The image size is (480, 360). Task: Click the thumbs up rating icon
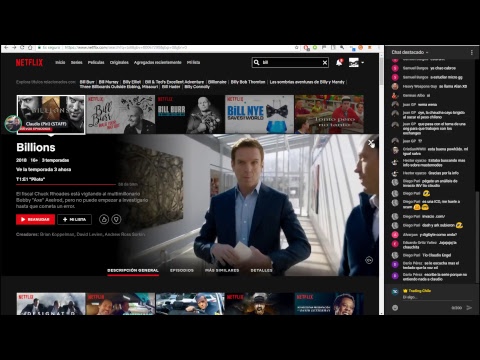[x=104, y=219]
